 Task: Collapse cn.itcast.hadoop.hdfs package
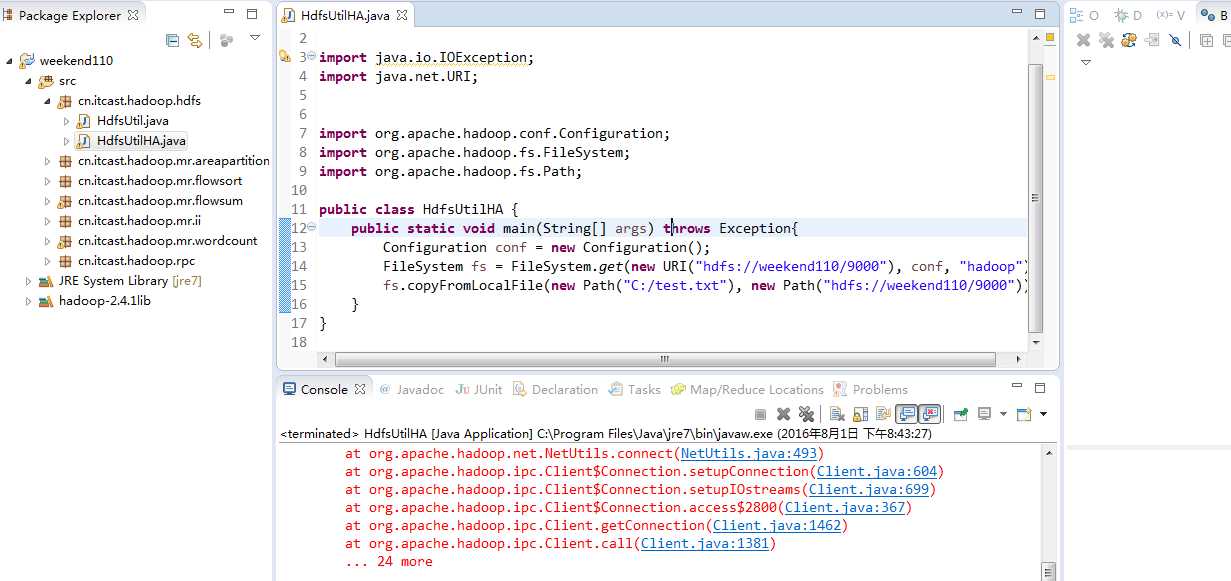(47, 101)
